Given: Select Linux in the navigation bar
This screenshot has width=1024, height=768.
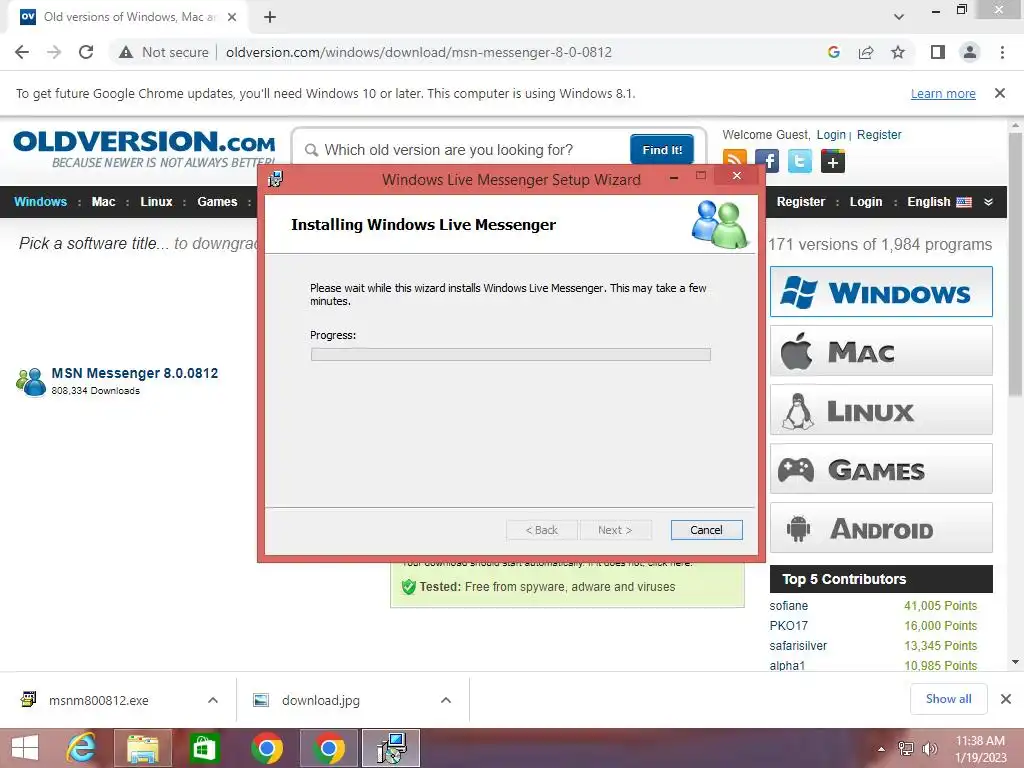Looking at the screenshot, I should [156, 202].
